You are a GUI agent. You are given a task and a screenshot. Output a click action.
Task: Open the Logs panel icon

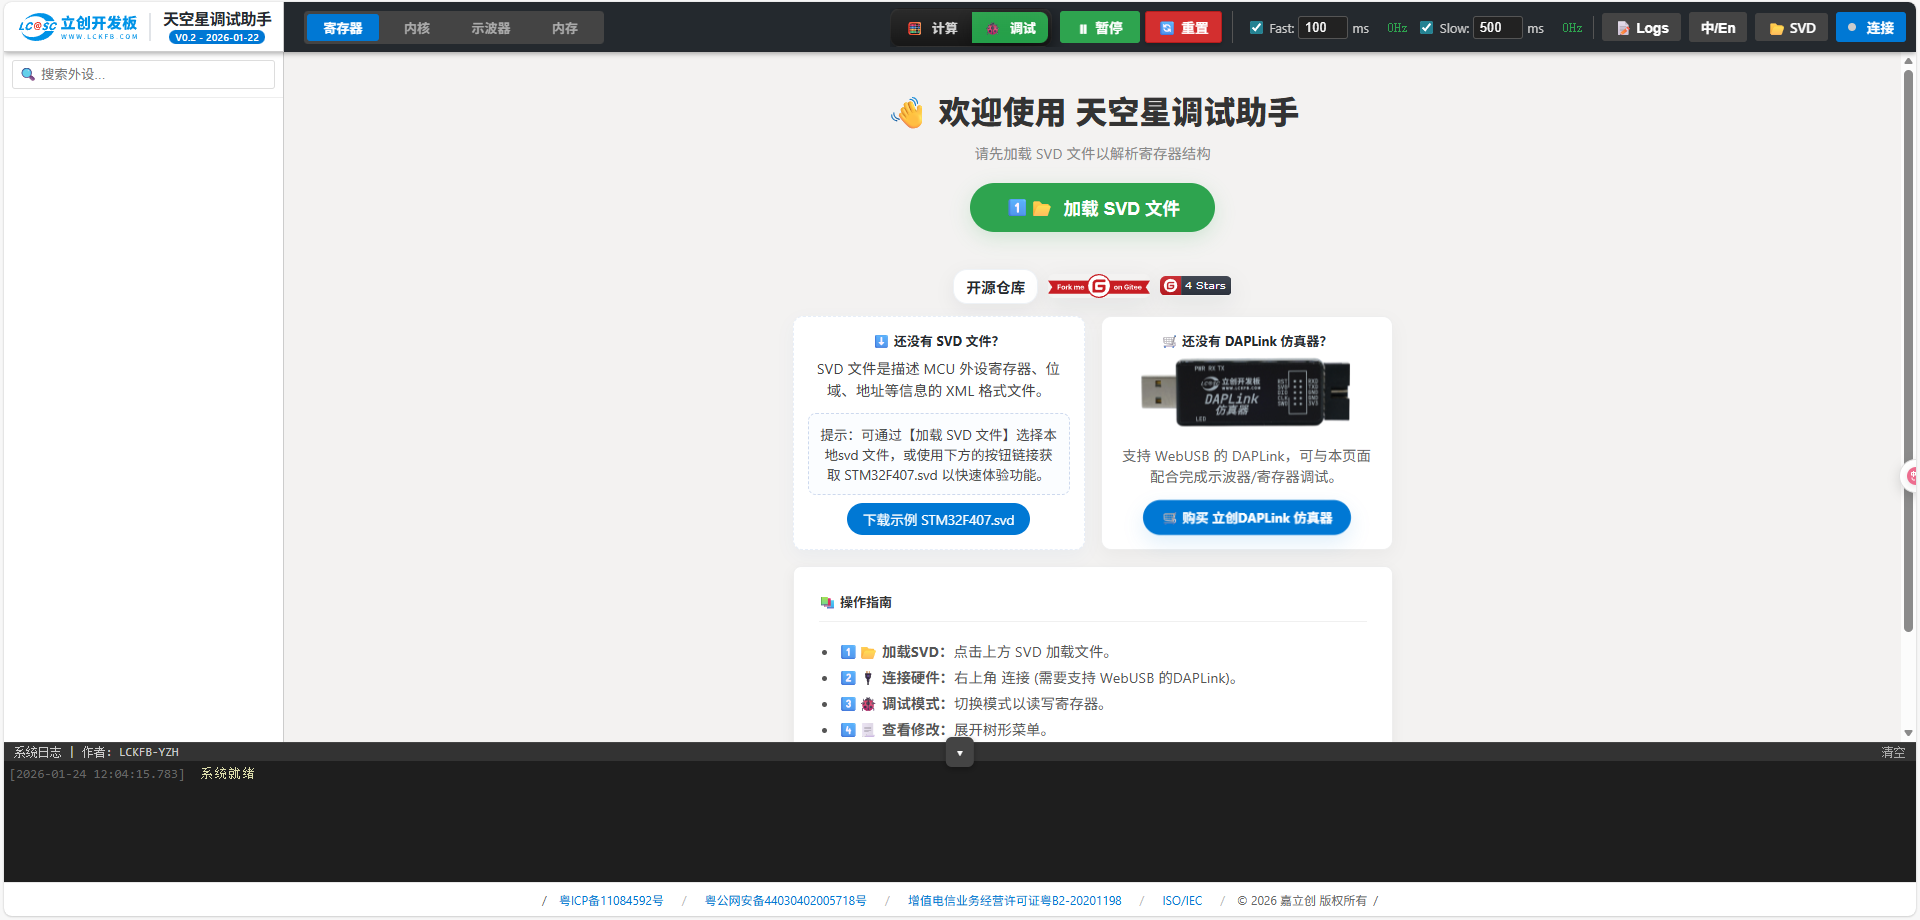tap(1622, 27)
